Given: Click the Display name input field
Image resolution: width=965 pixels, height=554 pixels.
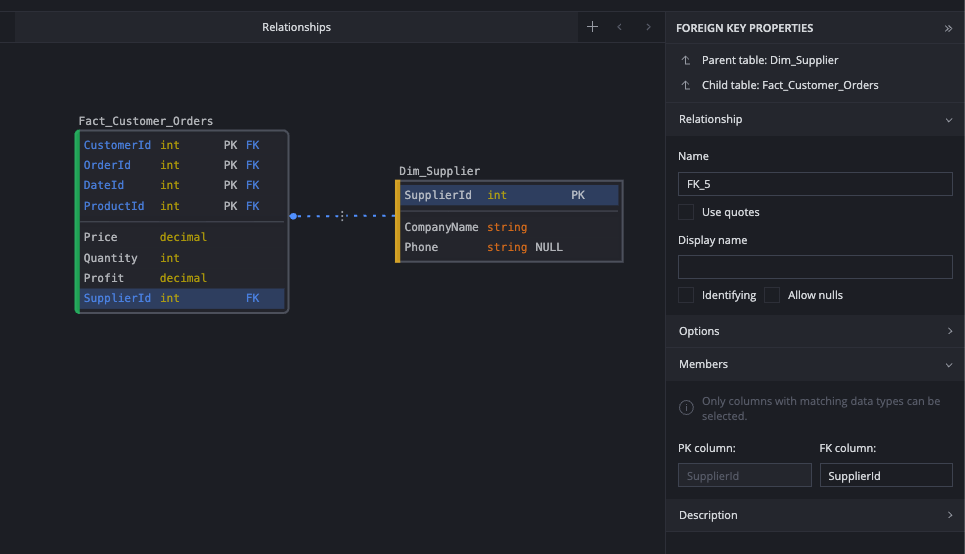Looking at the screenshot, I should [x=815, y=267].
